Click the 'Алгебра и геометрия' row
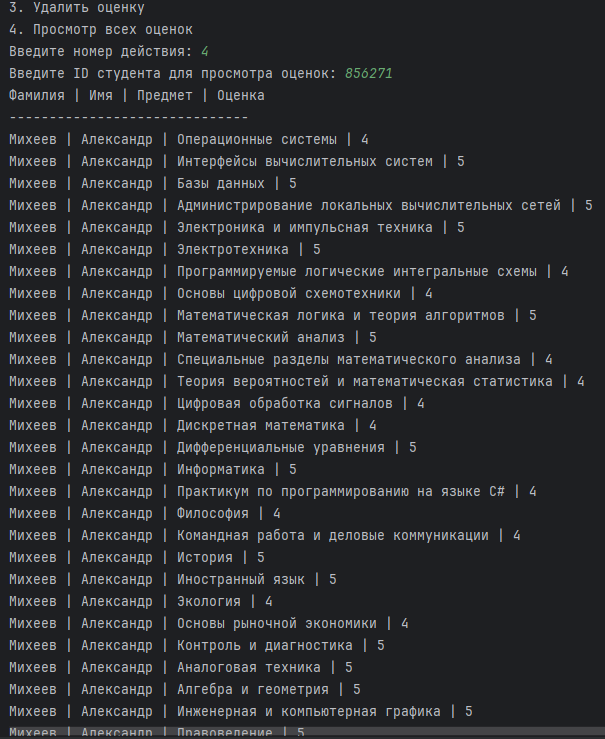Viewport: 605px width, 739px height. pos(185,690)
